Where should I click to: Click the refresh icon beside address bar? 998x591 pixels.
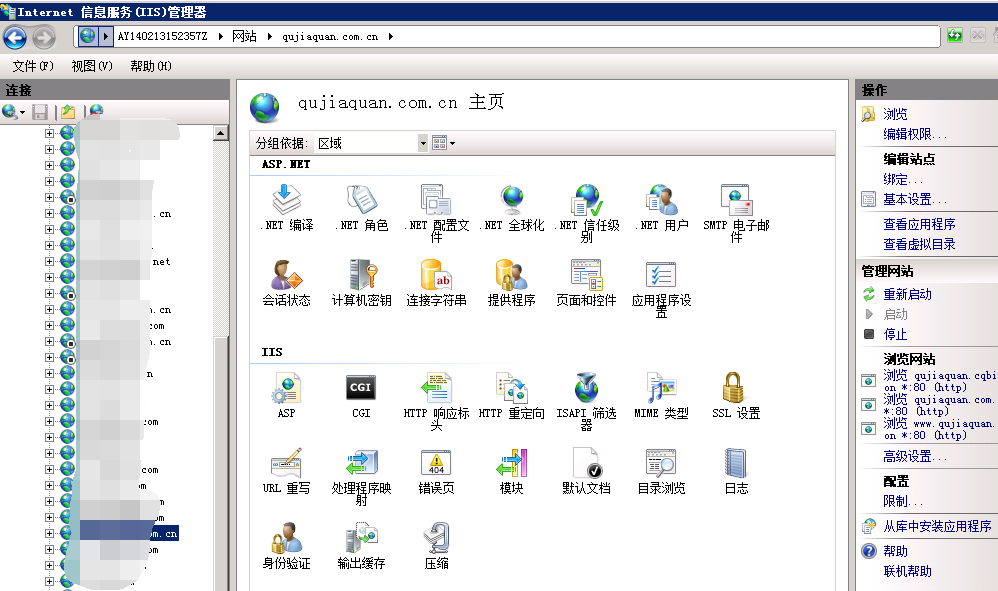[955, 36]
